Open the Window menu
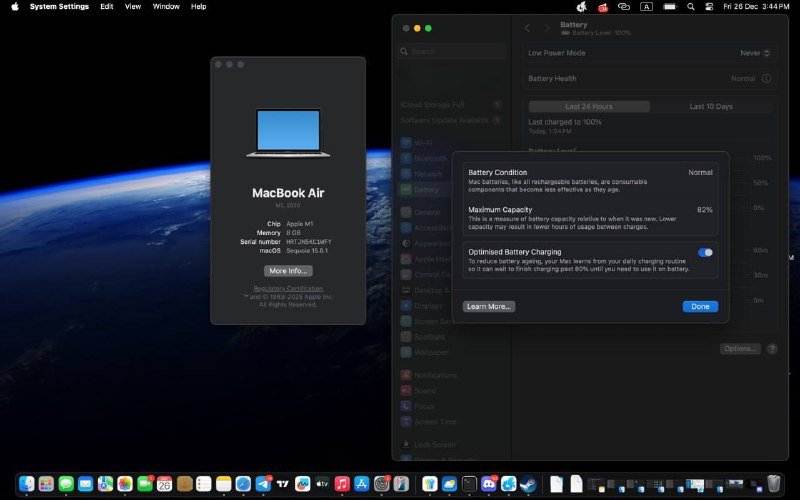The height and width of the screenshot is (500, 800). pyautogui.click(x=166, y=7)
